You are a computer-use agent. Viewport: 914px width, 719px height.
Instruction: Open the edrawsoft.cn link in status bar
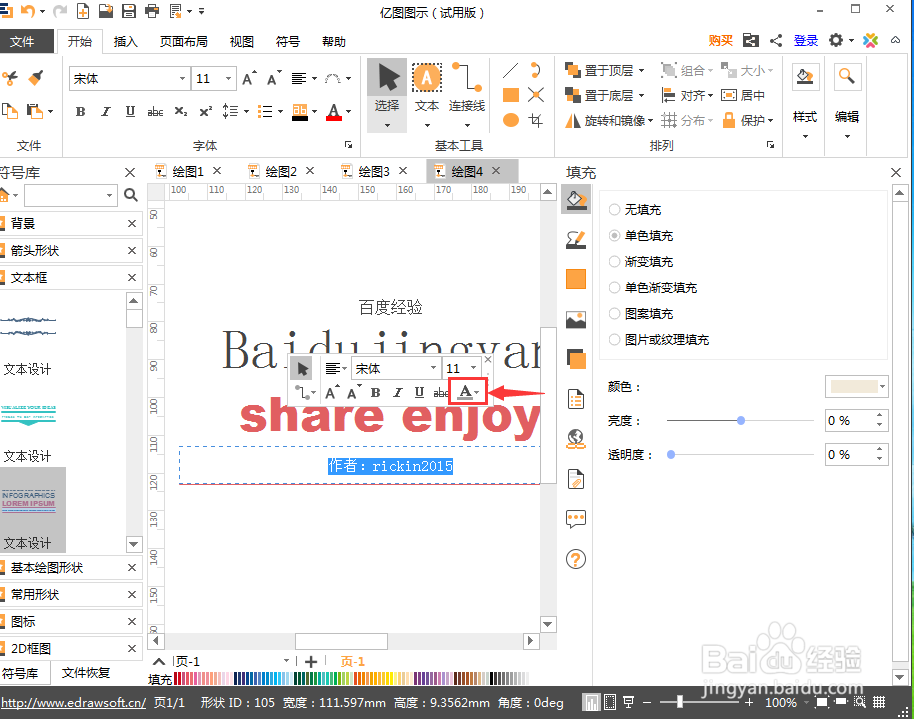[x=73, y=703]
